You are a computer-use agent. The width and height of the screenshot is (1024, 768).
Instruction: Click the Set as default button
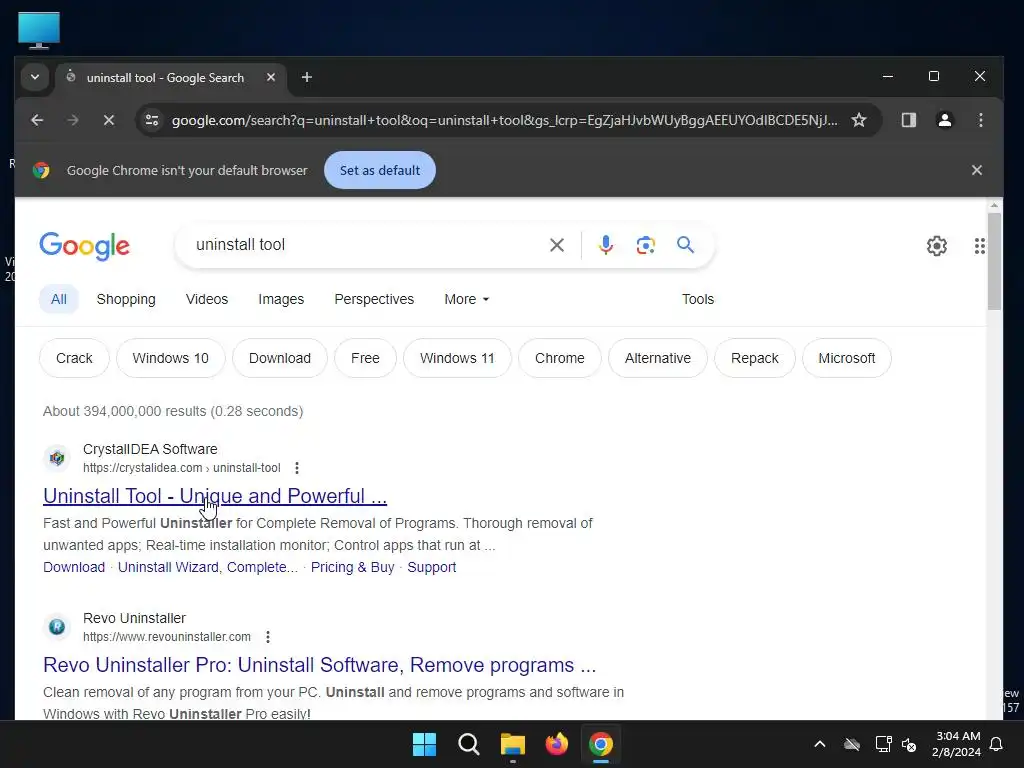[379, 170]
